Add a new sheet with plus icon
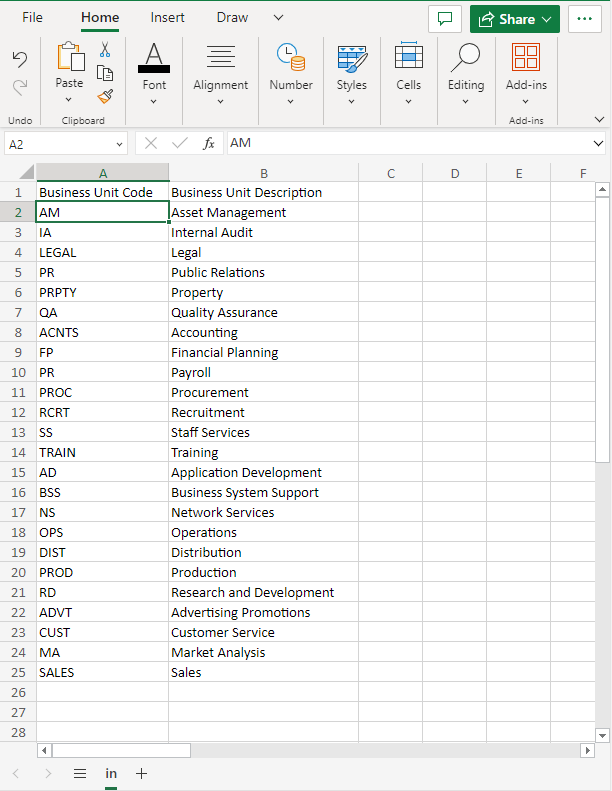 tap(141, 773)
